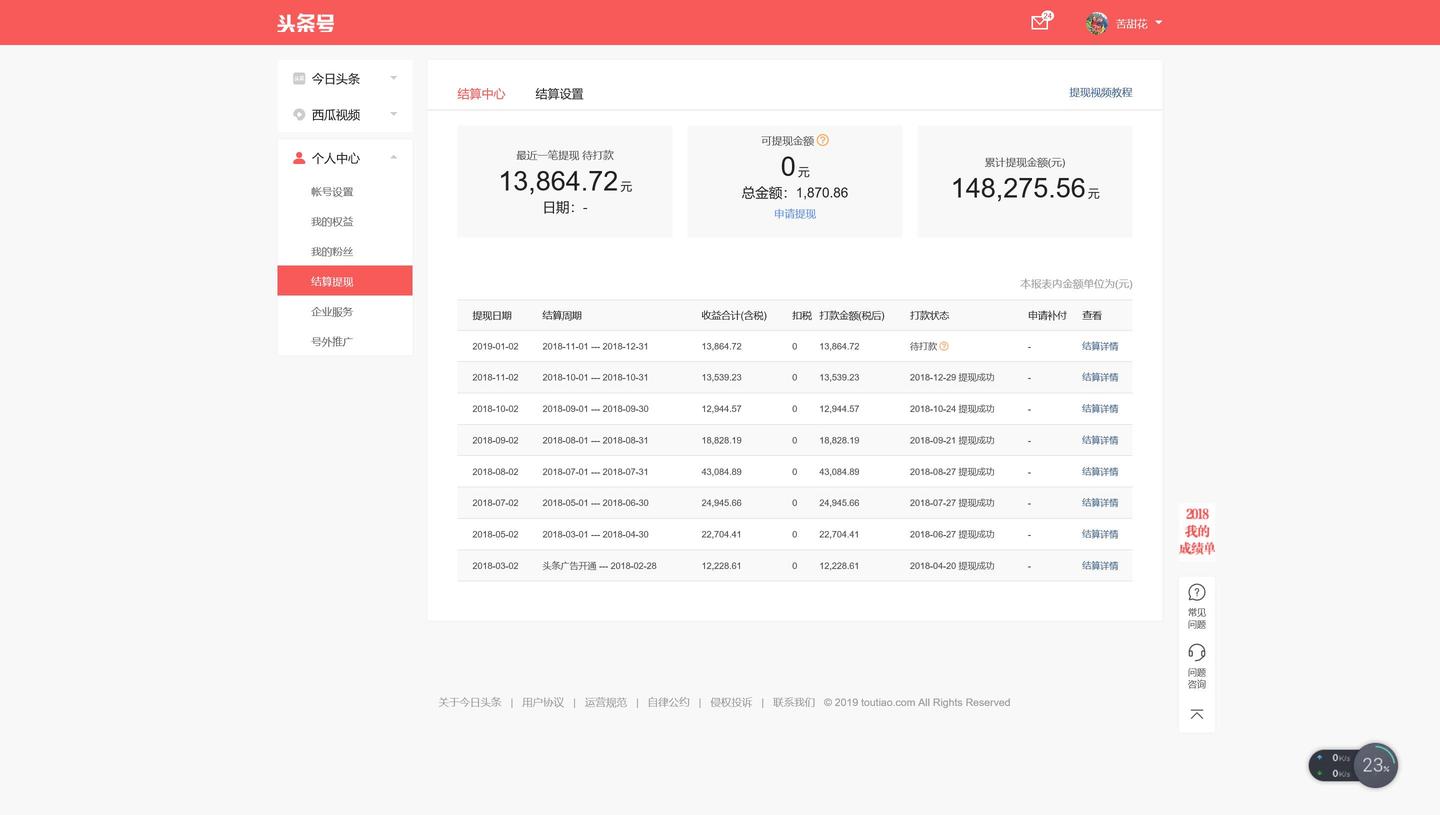
Task: Click the 待打款 help question icon
Action: click(944, 346)
